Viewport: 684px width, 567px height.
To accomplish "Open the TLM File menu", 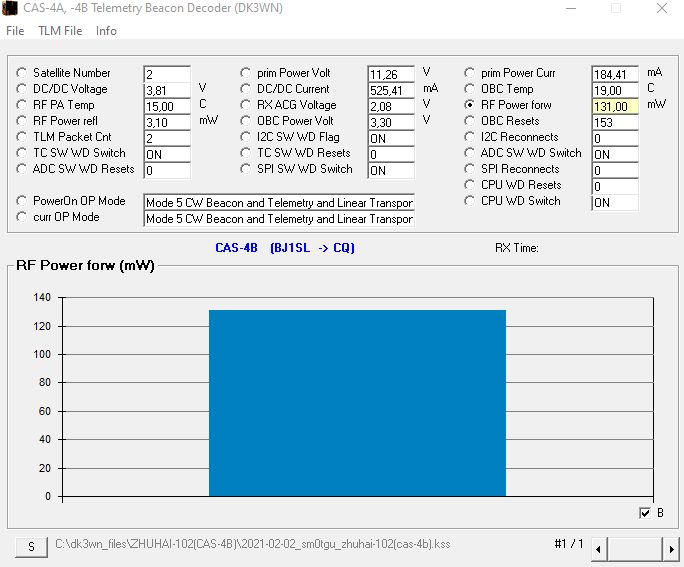I will click(x=60, y=31).
